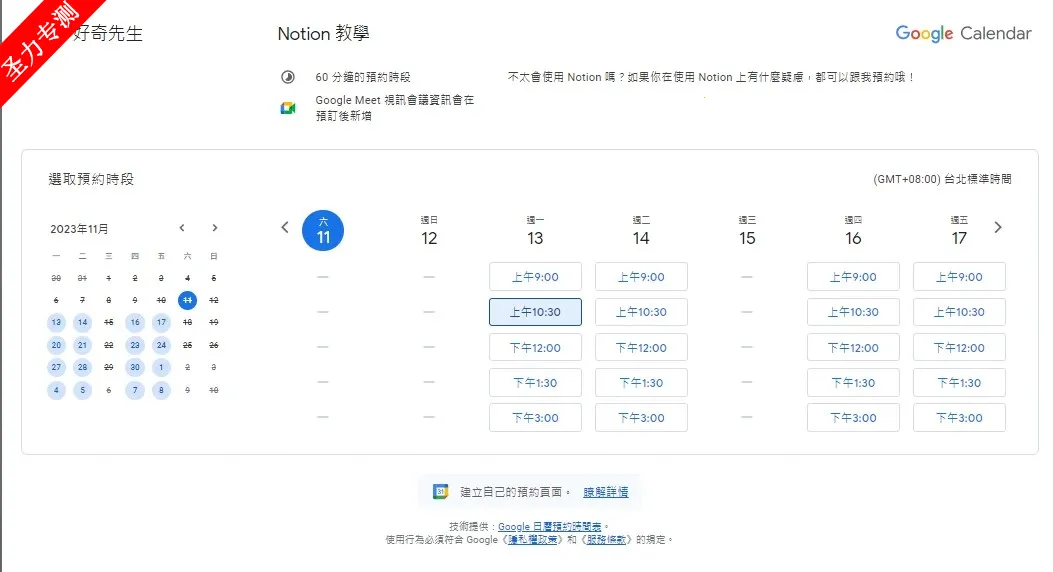Choose the 下午12:00 slot under day 14
The image size is (1053, 572).
[x=641, y=348]
